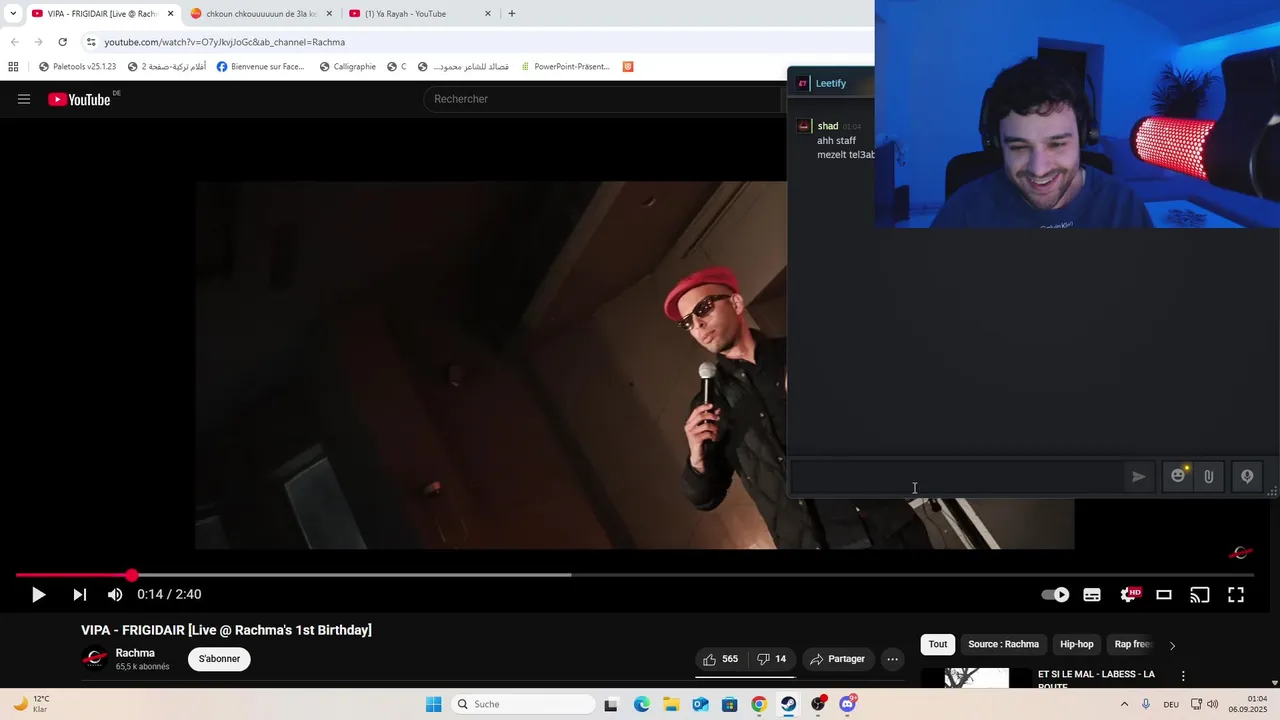Open the Leetify chat header
Viewport: 1280px width, 720px height.
(831, 83)
